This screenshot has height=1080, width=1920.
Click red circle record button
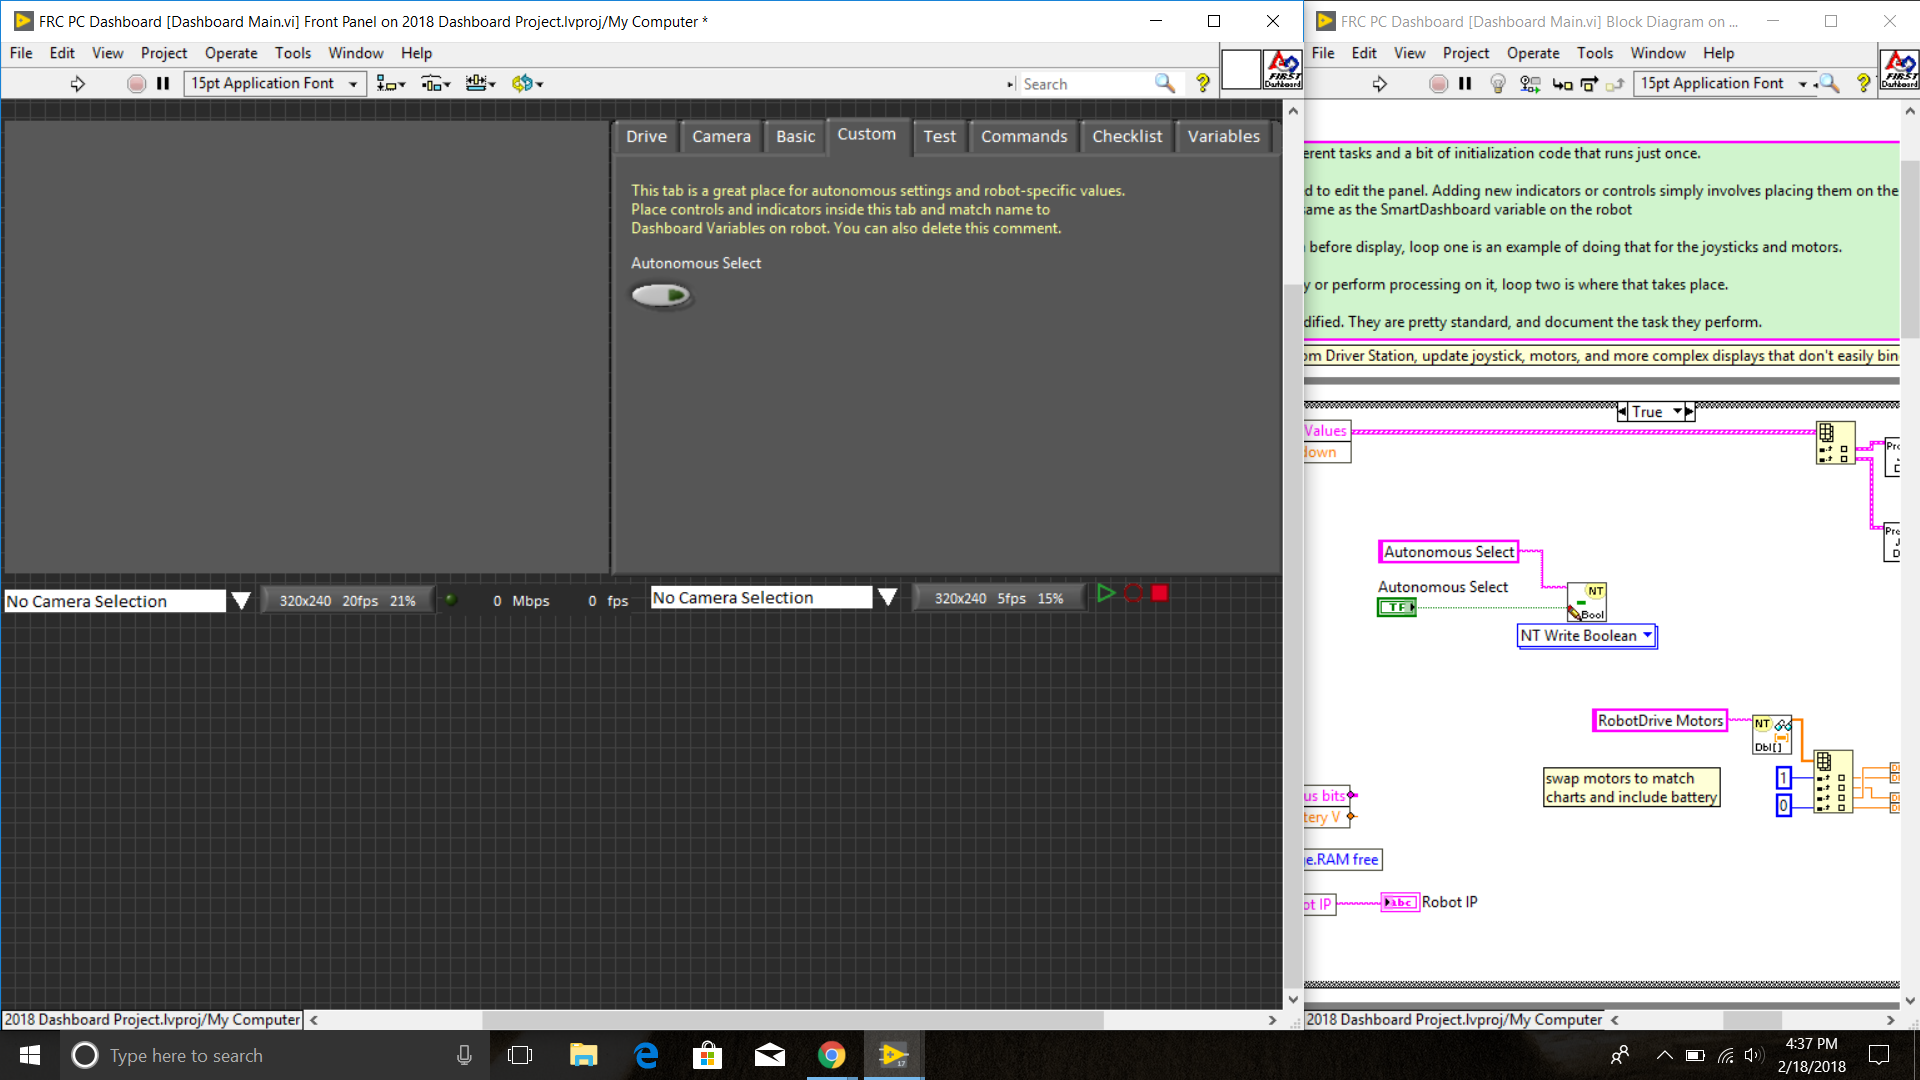(1133, 593)
